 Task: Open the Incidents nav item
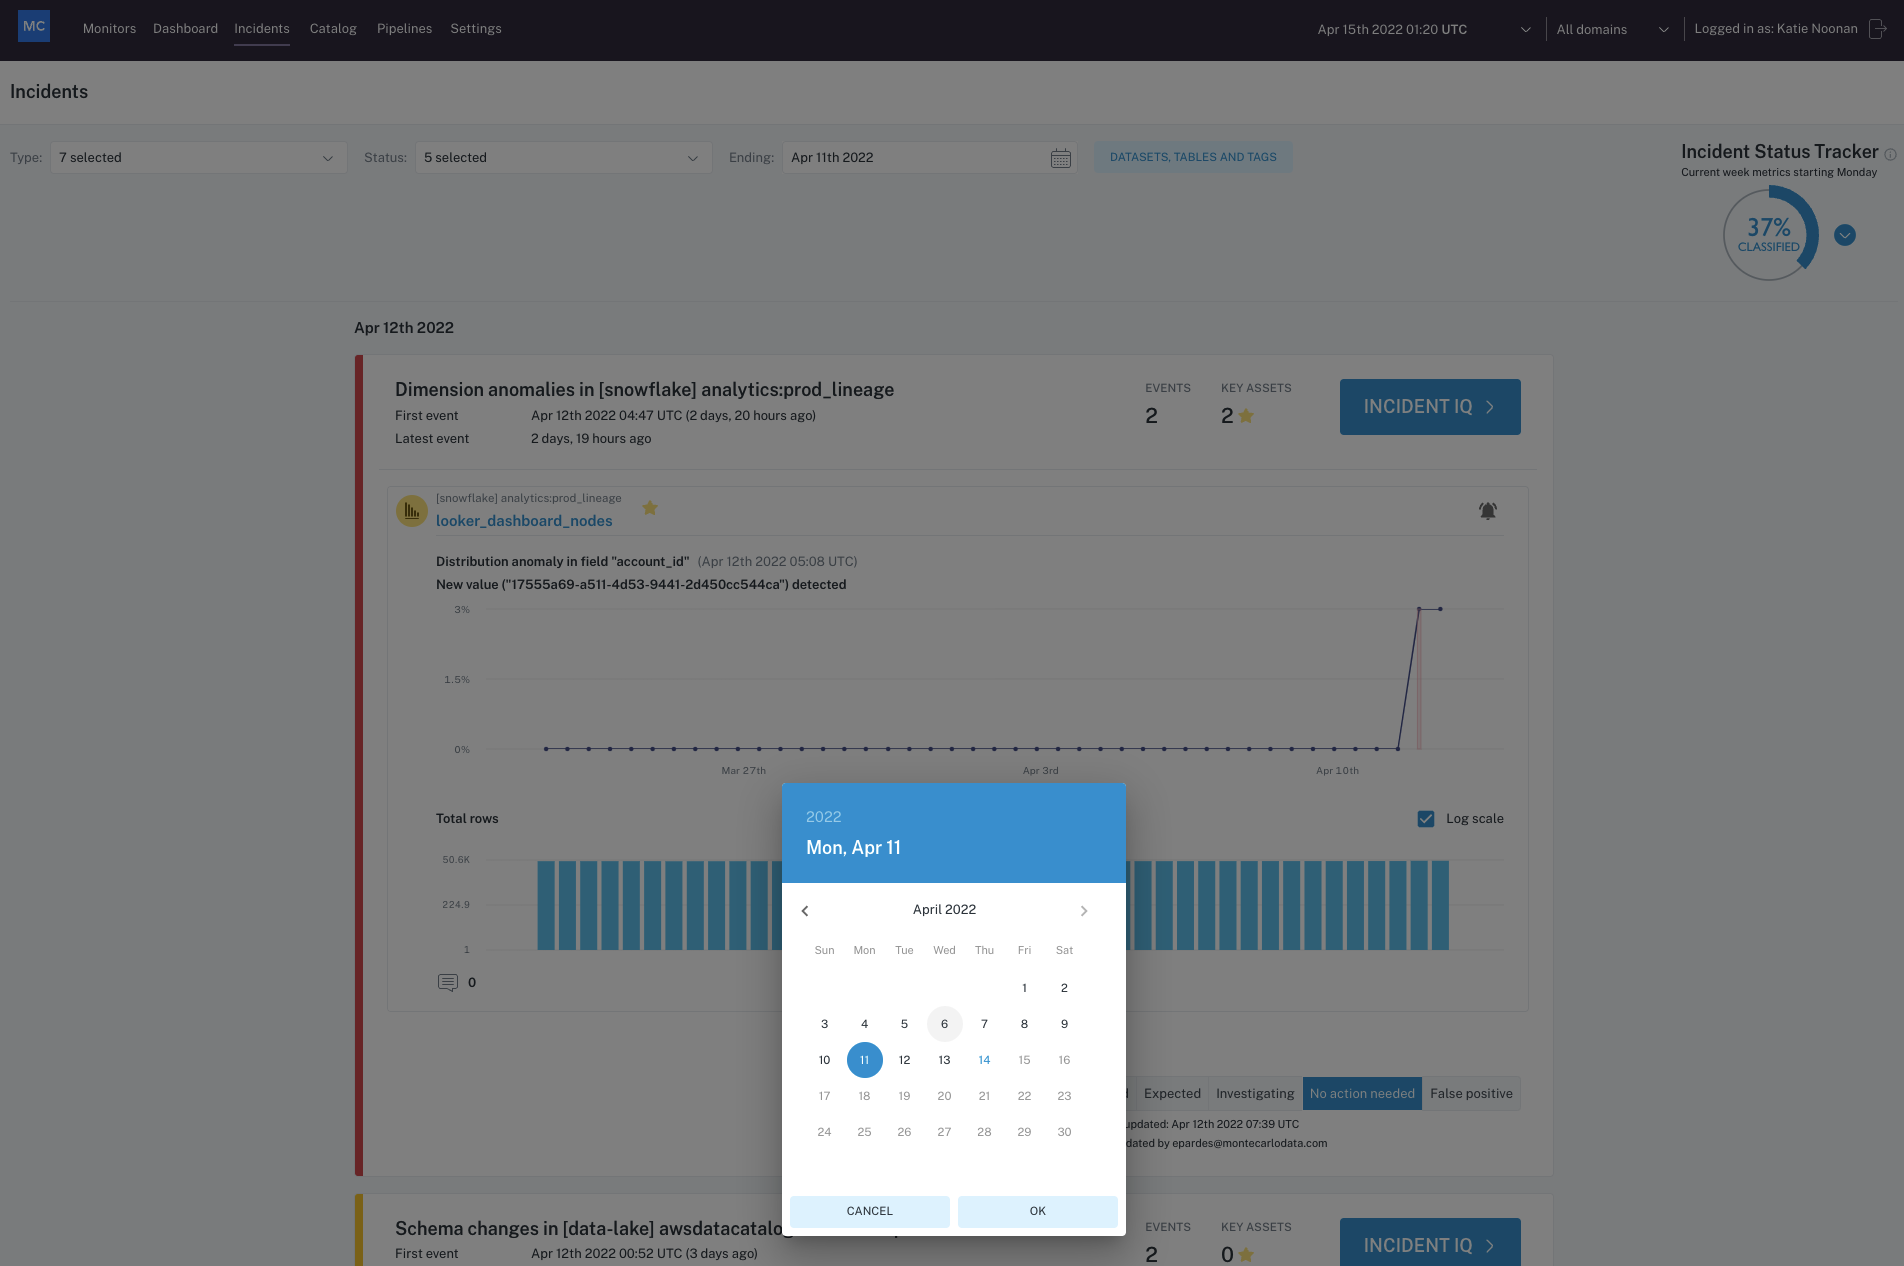[x=262, y=29]
